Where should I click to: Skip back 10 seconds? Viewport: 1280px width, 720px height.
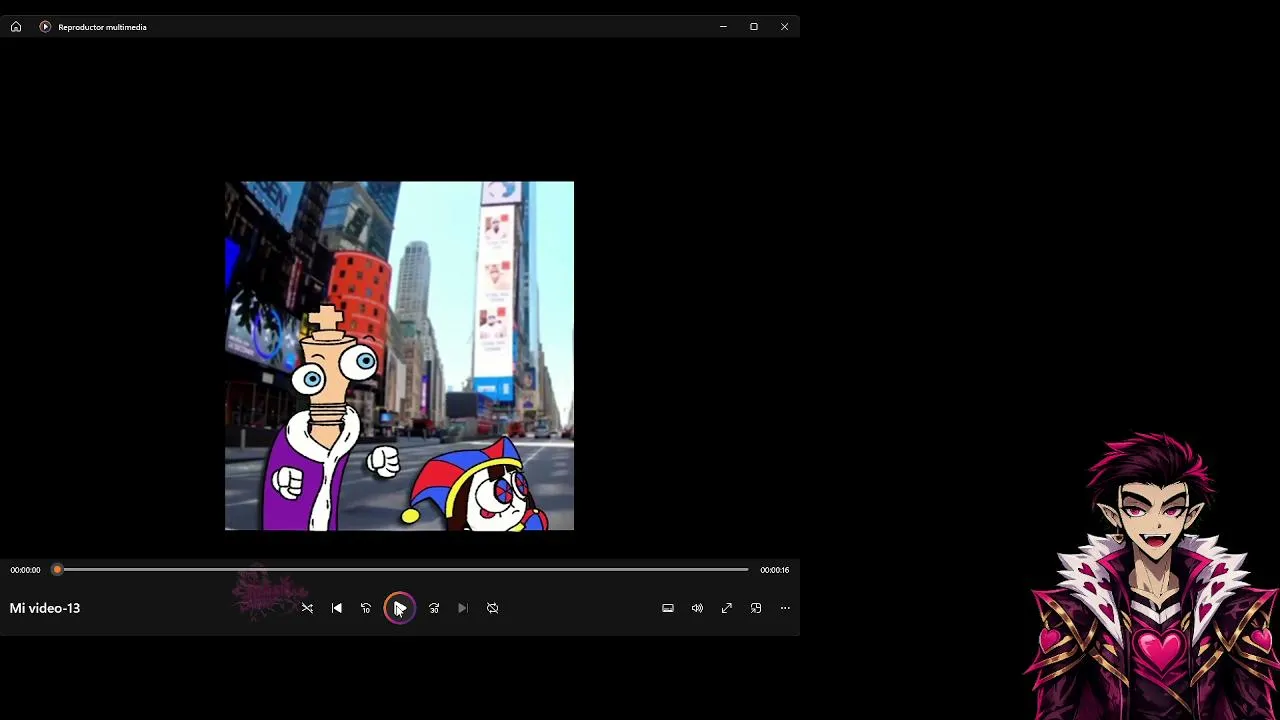[366, 608]
